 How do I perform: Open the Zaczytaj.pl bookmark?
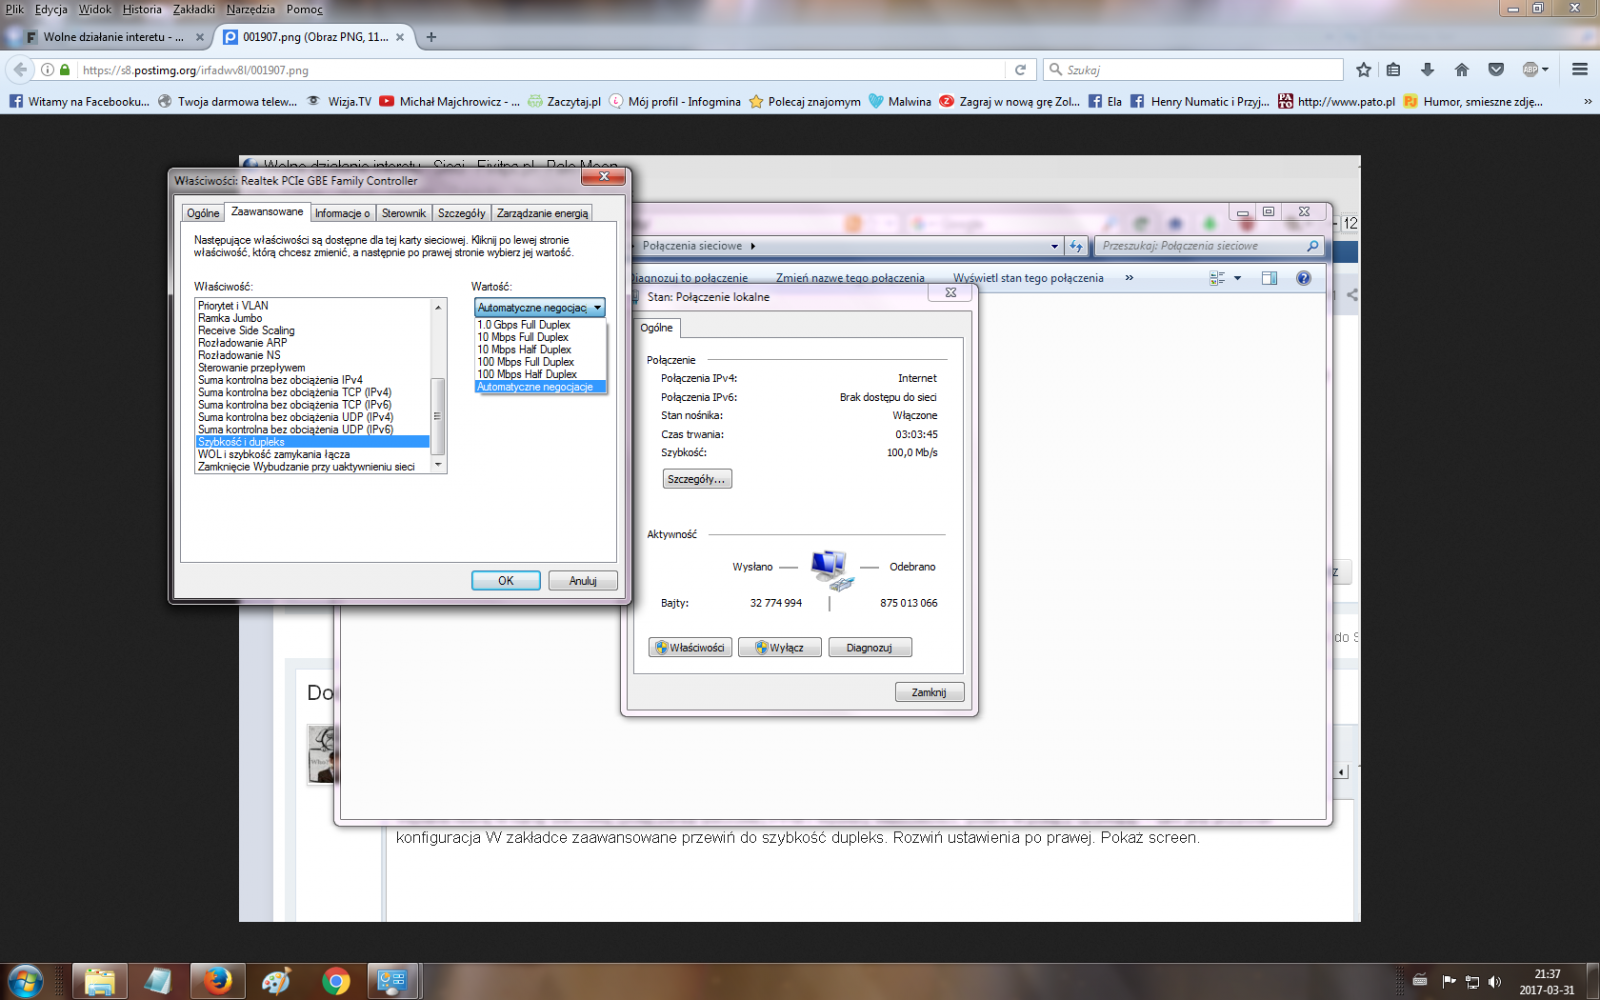[565, 101]
